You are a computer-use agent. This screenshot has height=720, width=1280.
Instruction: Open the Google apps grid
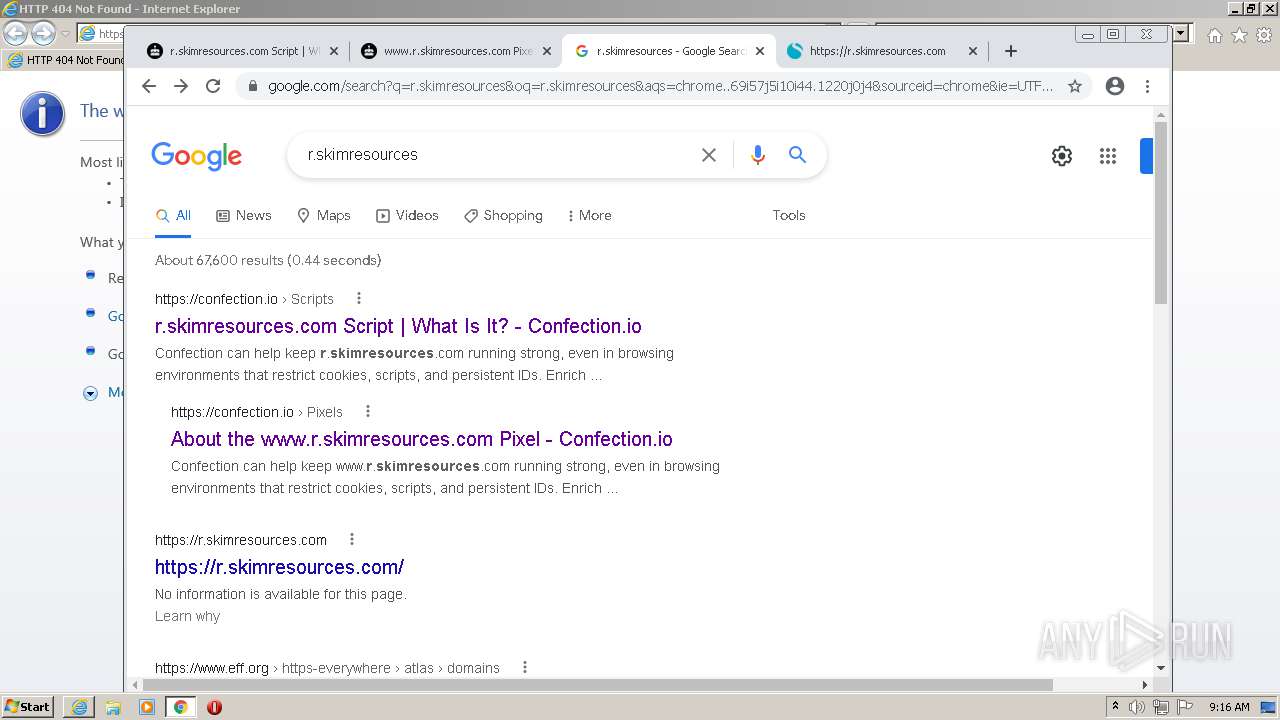(x=1108, y=156)
